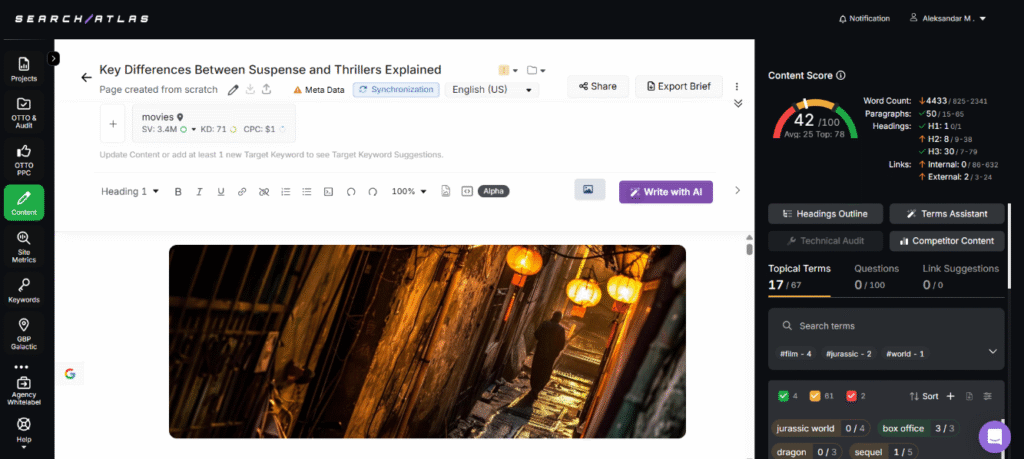Viewport: 1024px width, 459px height.
Task: Click the pencil icon to edit page title
Action: click(232, 90)
